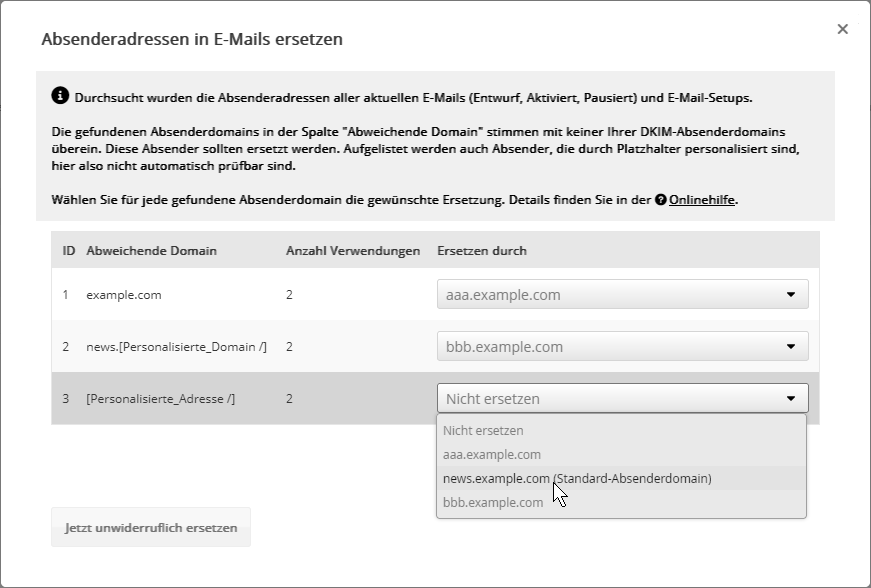Click the 'Ersetzen durch' column header

point(481,250)
